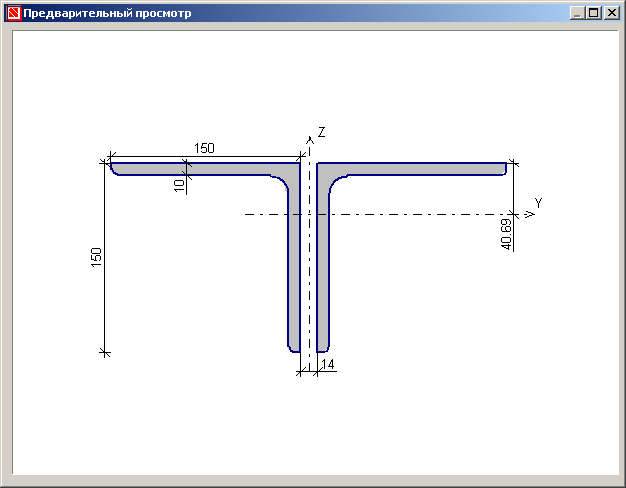This screenshot has width=626, height=488.
Task: Select the right angle's horizontal flange
Action: (x=420, y=169)
